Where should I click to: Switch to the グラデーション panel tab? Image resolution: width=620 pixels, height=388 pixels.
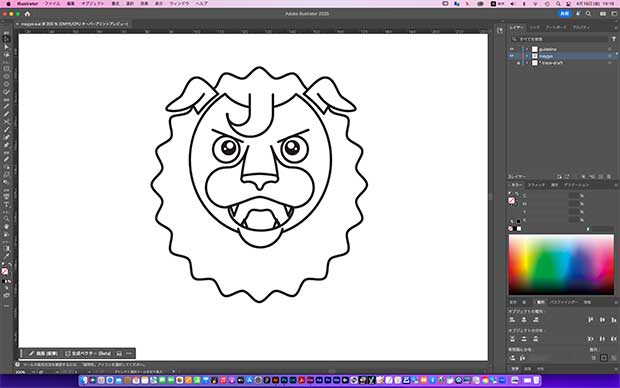577,185
